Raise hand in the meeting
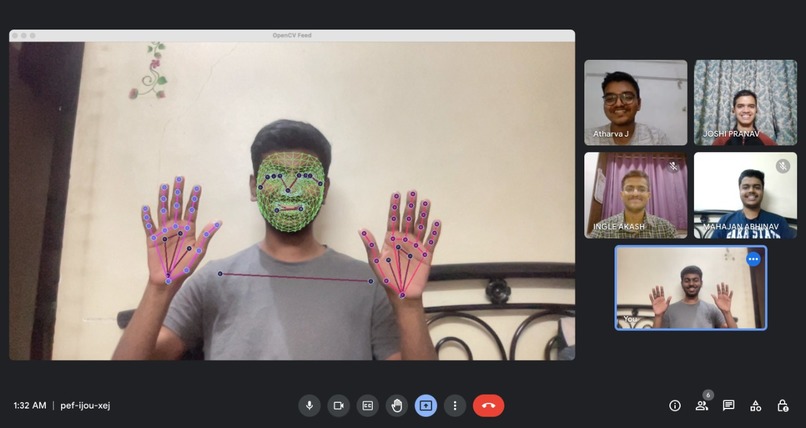 tap(396, 405)
